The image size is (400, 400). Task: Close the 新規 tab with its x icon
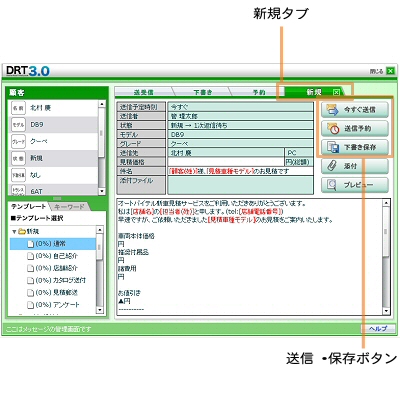tap(336, 92)
